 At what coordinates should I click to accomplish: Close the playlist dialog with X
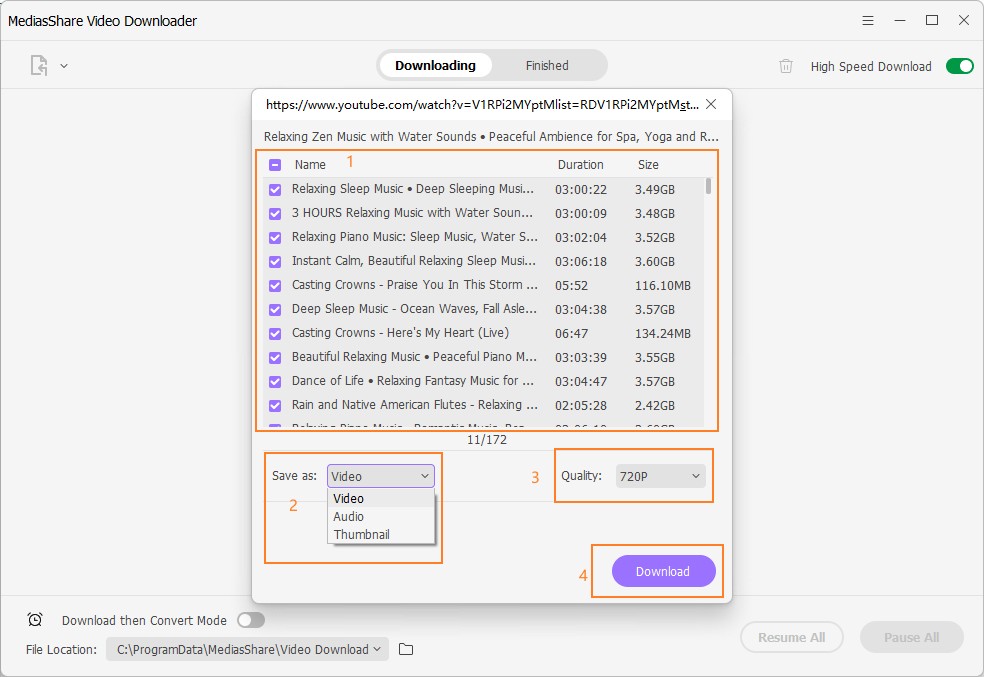711,104
